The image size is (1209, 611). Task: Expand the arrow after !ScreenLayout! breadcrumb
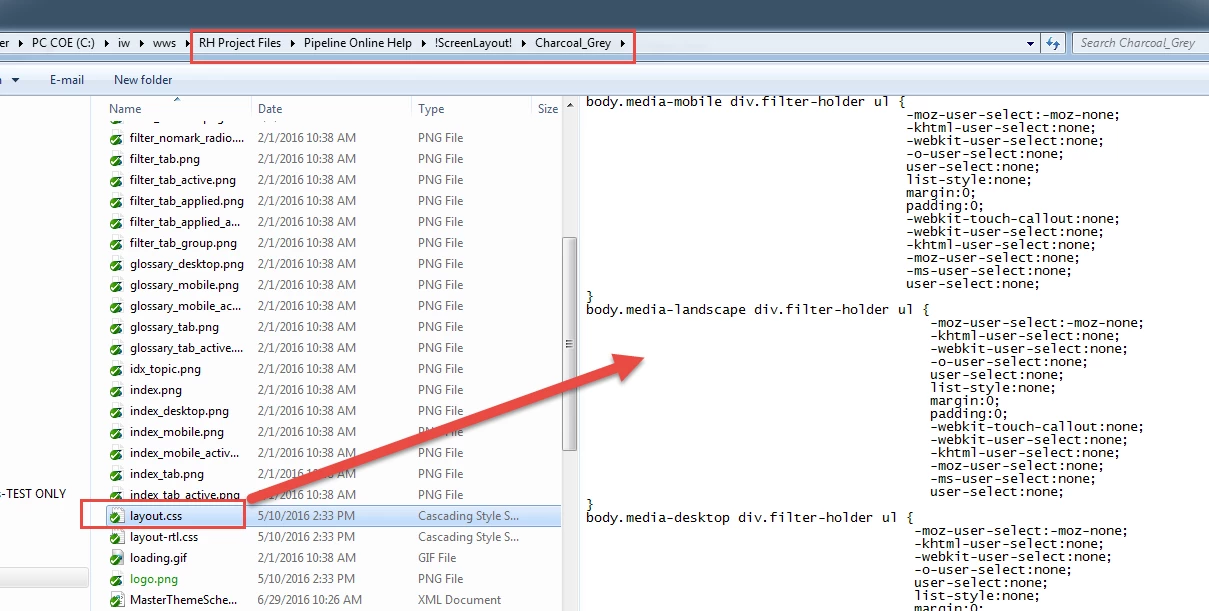tap(523, 43)
